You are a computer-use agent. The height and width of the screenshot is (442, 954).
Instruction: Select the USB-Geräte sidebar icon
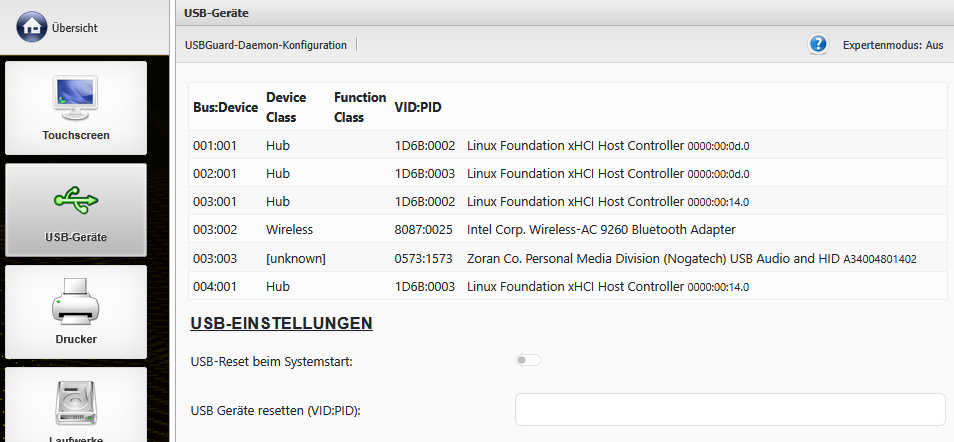[76, 210]
